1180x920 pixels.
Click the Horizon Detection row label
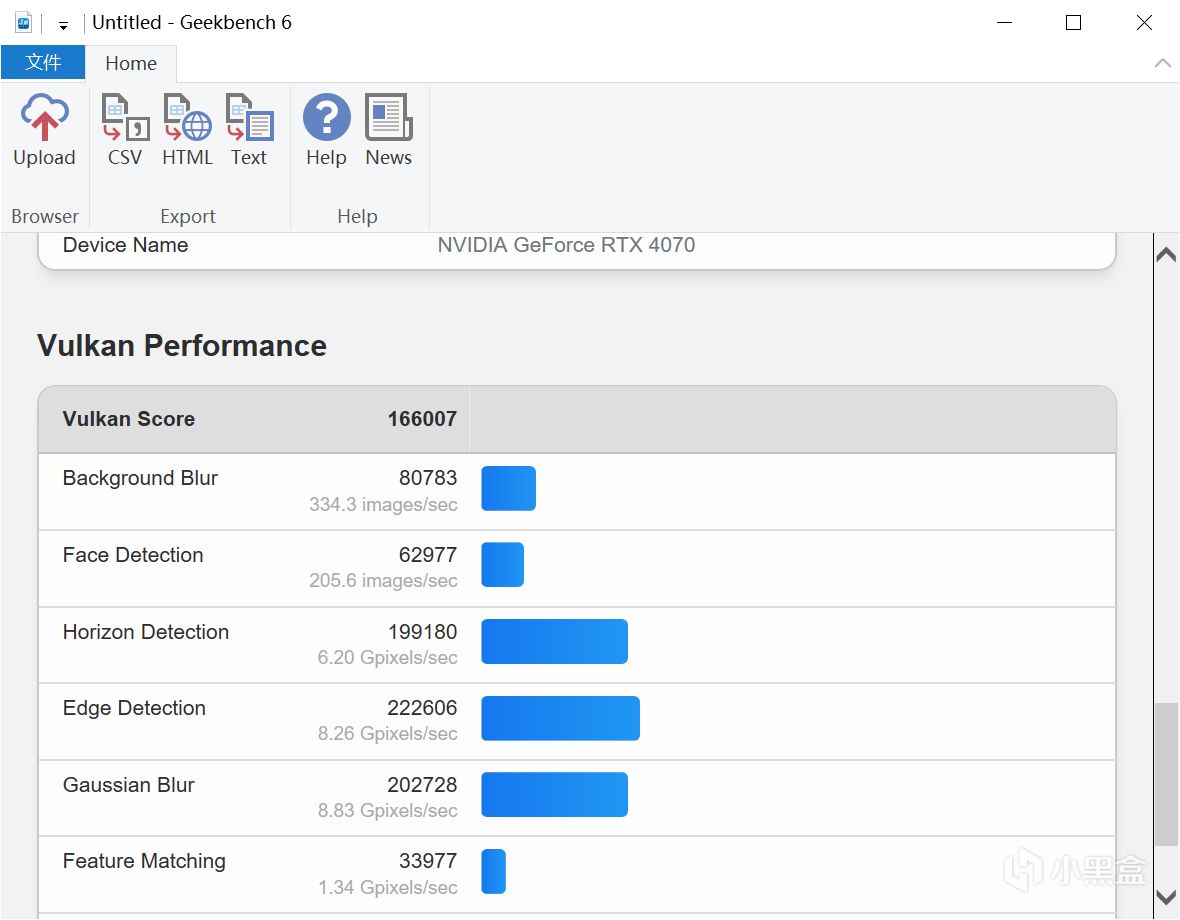pyautogui.click(x=146, y=631)
